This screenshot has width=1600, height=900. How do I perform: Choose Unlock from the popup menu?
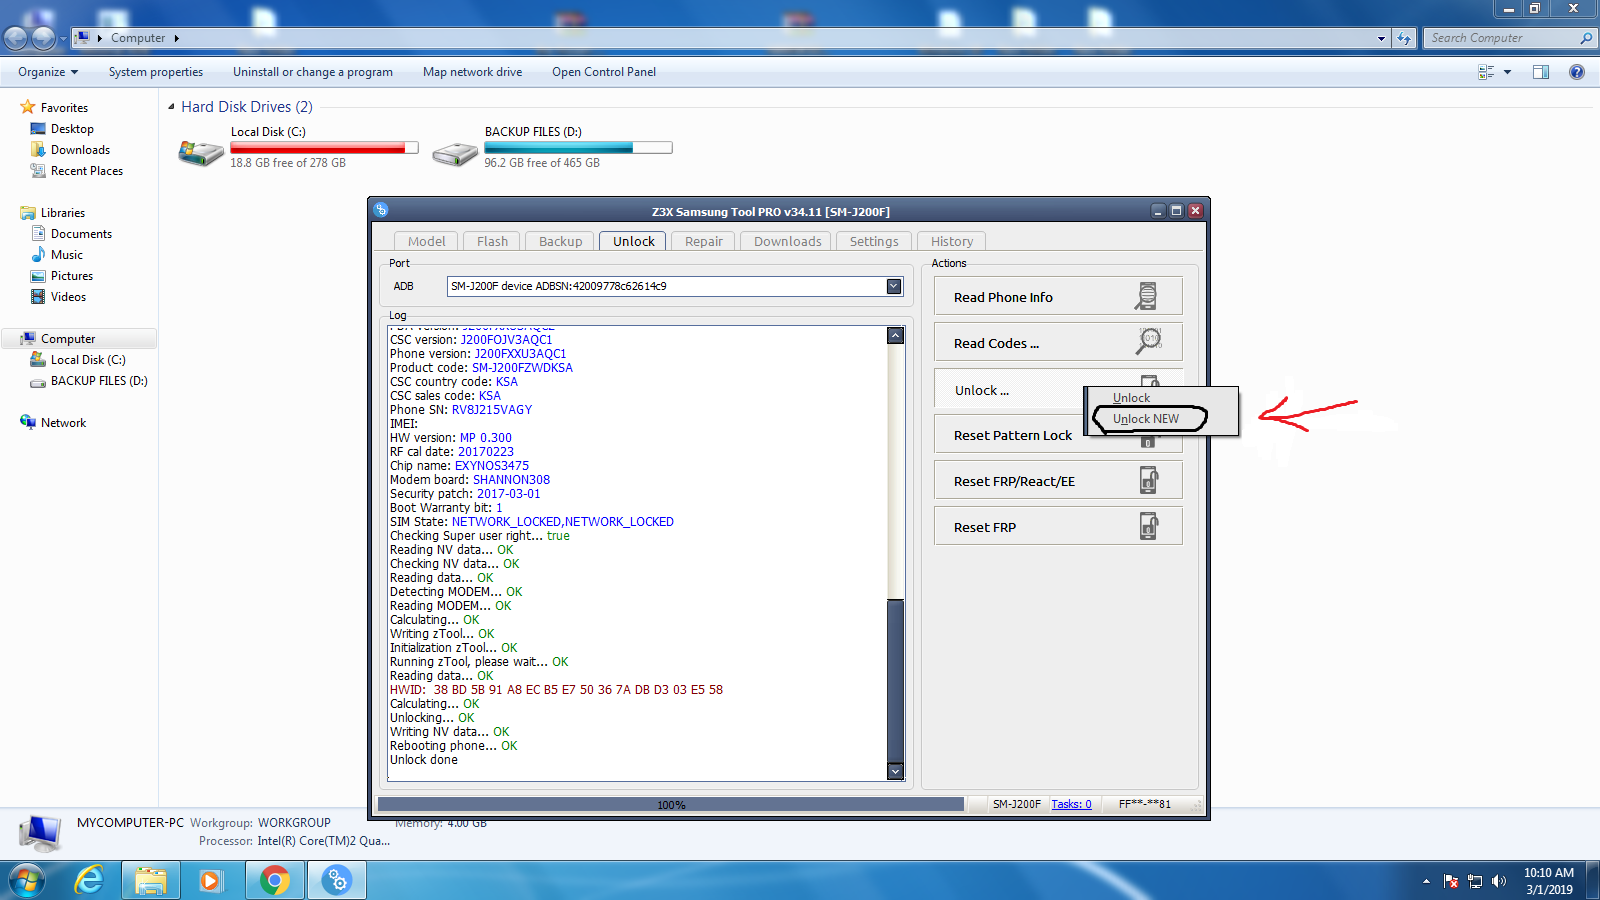point(1131,398)
